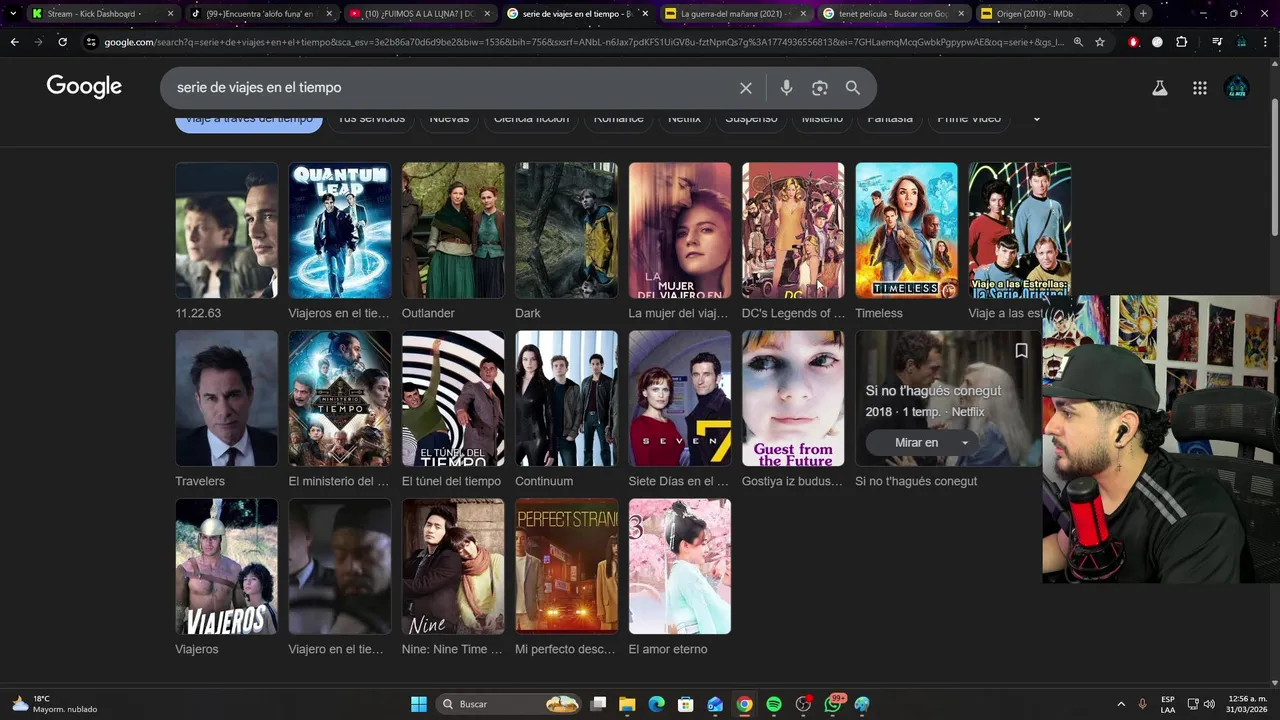This screenshot has width=1280, height=720.
Task: Go back to previous page
Action: pyautogui.click(x=14, y=42)
